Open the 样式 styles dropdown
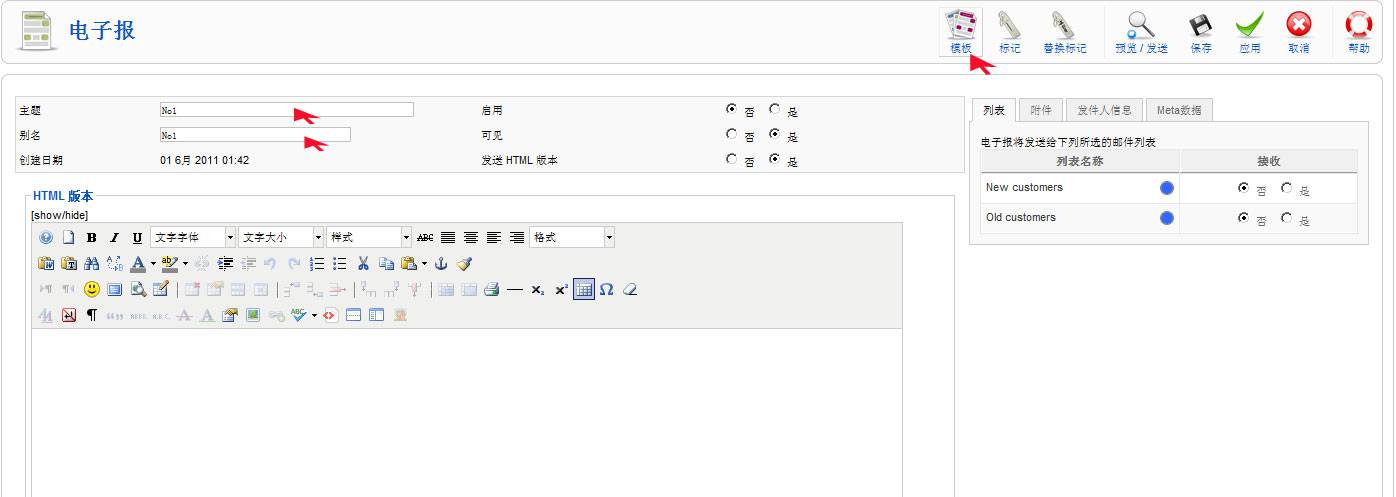This screenshot has height=497, width=1396. pyautogui.click(x=369, y=238)
